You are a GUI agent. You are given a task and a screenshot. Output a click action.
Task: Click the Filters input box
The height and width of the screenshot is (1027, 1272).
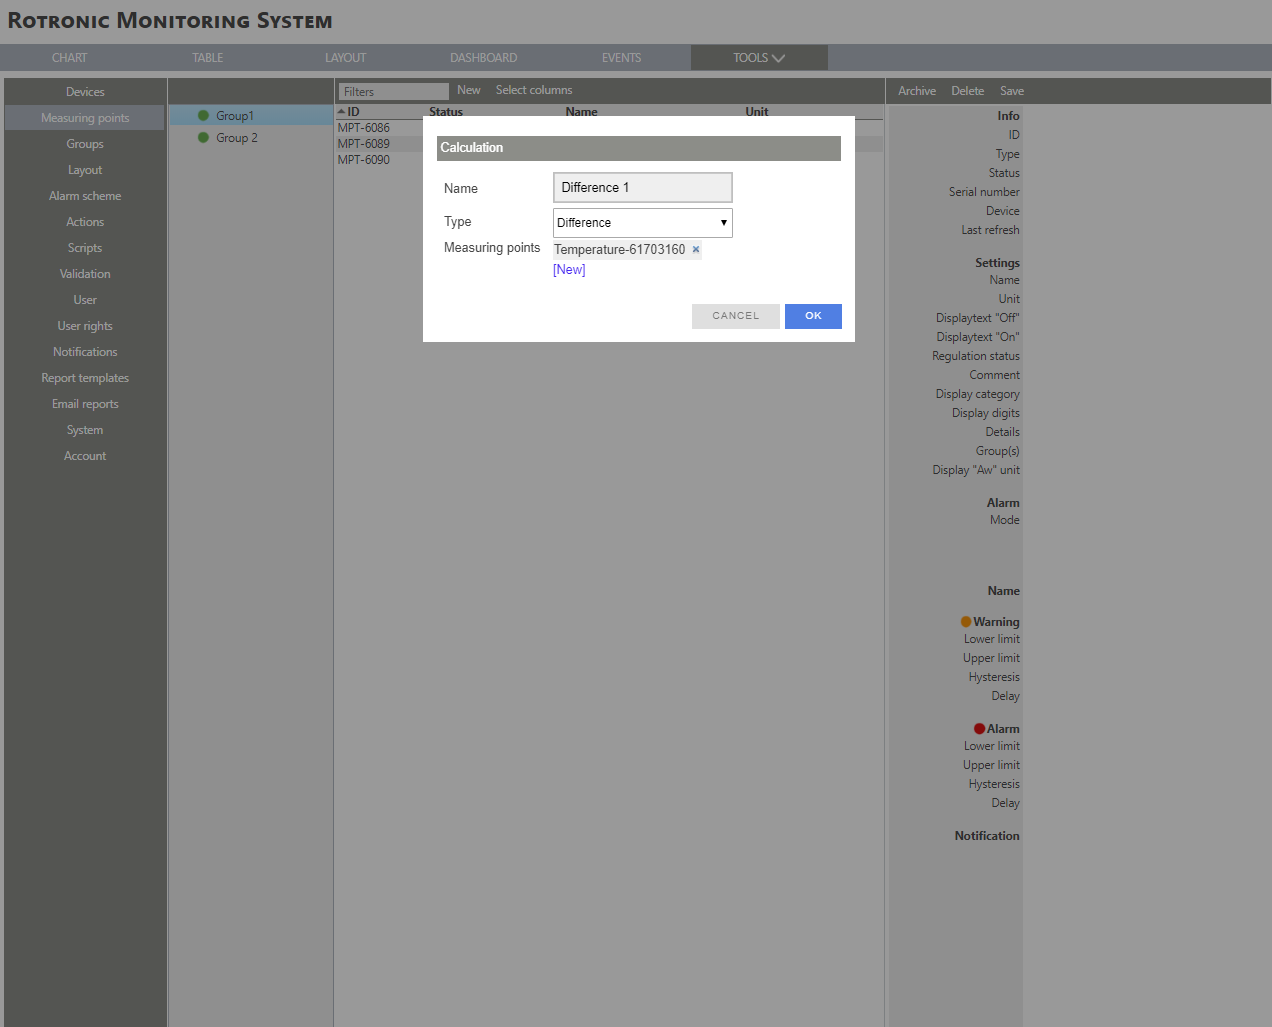[x=394, y=92]
